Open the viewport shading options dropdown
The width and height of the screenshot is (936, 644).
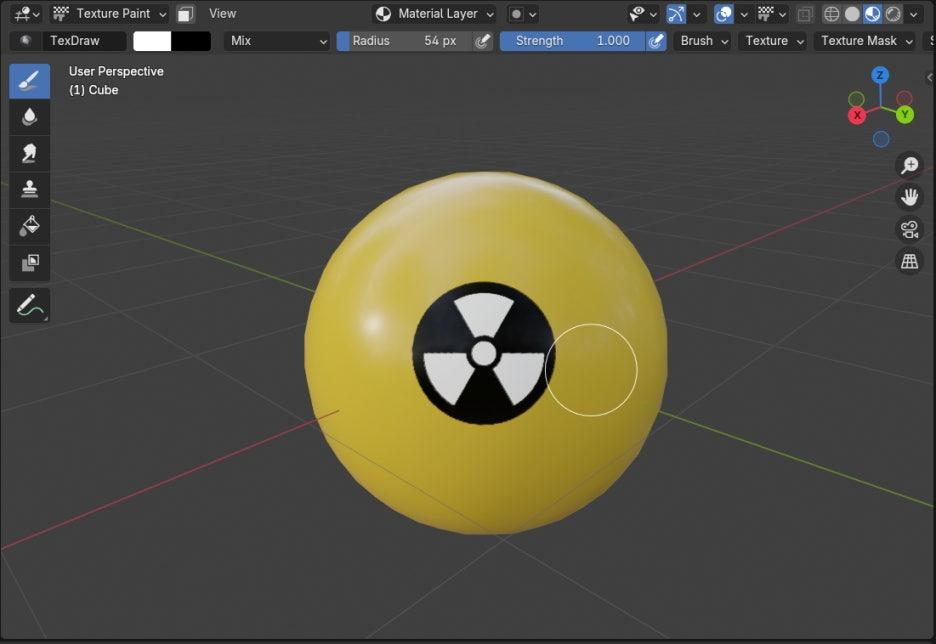913,14
